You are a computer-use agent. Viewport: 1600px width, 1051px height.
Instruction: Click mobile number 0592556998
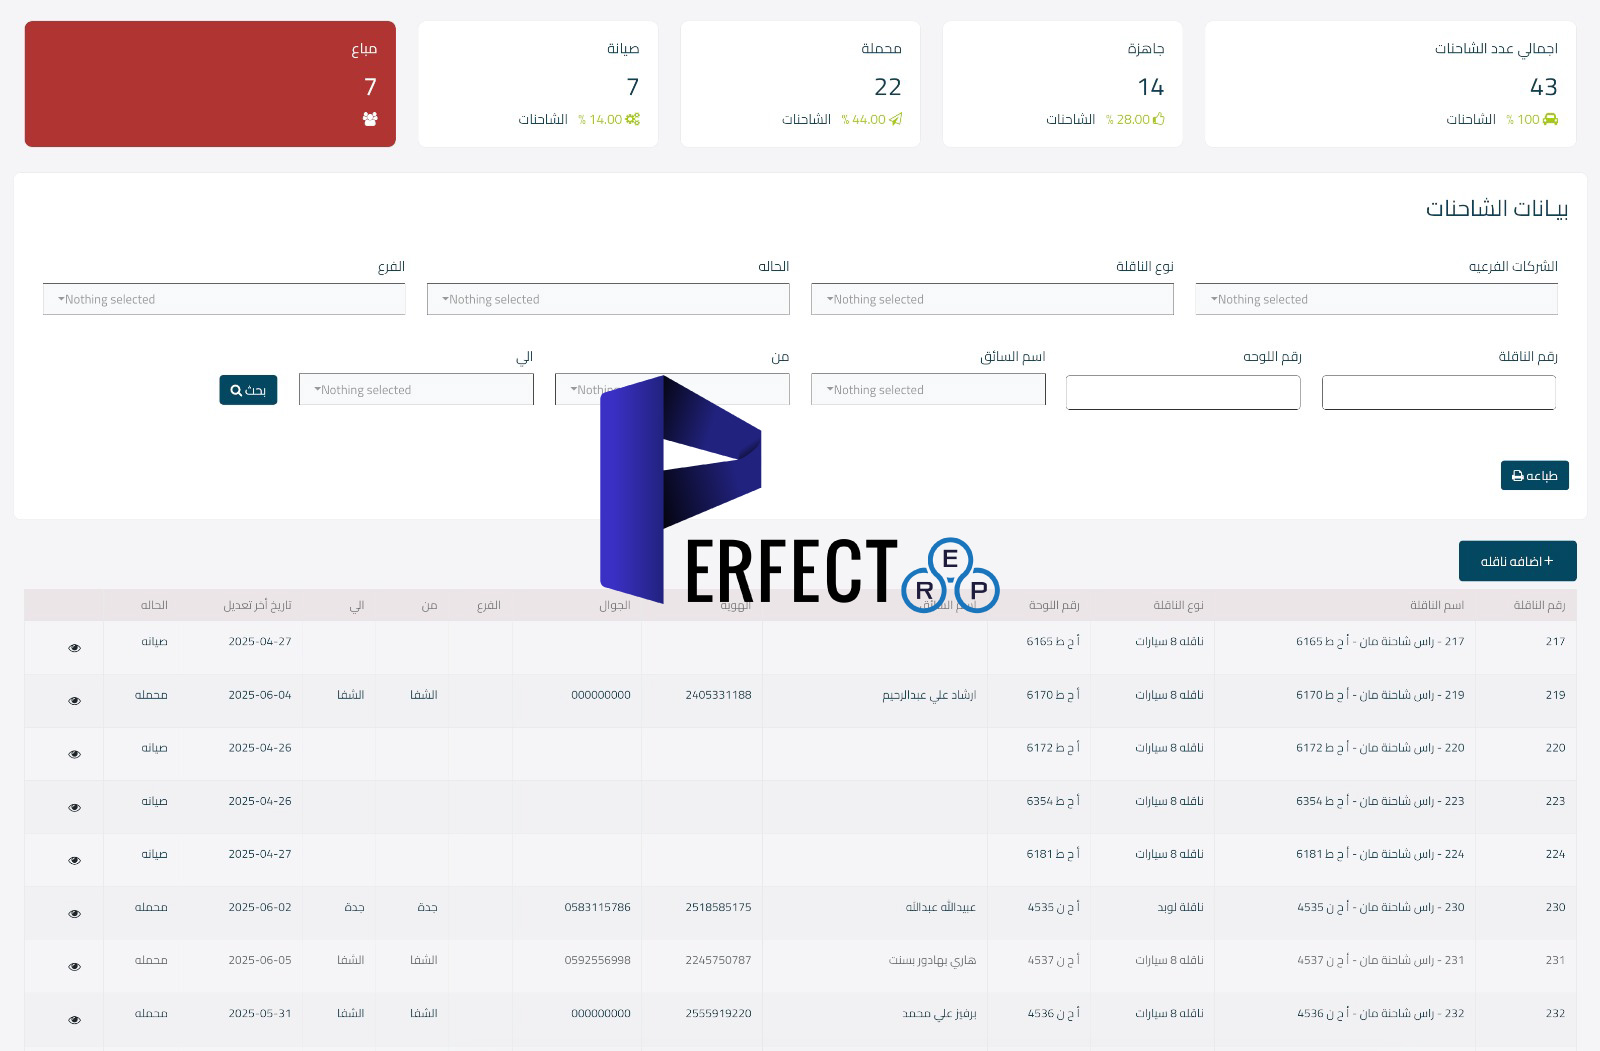click(597, 960)
